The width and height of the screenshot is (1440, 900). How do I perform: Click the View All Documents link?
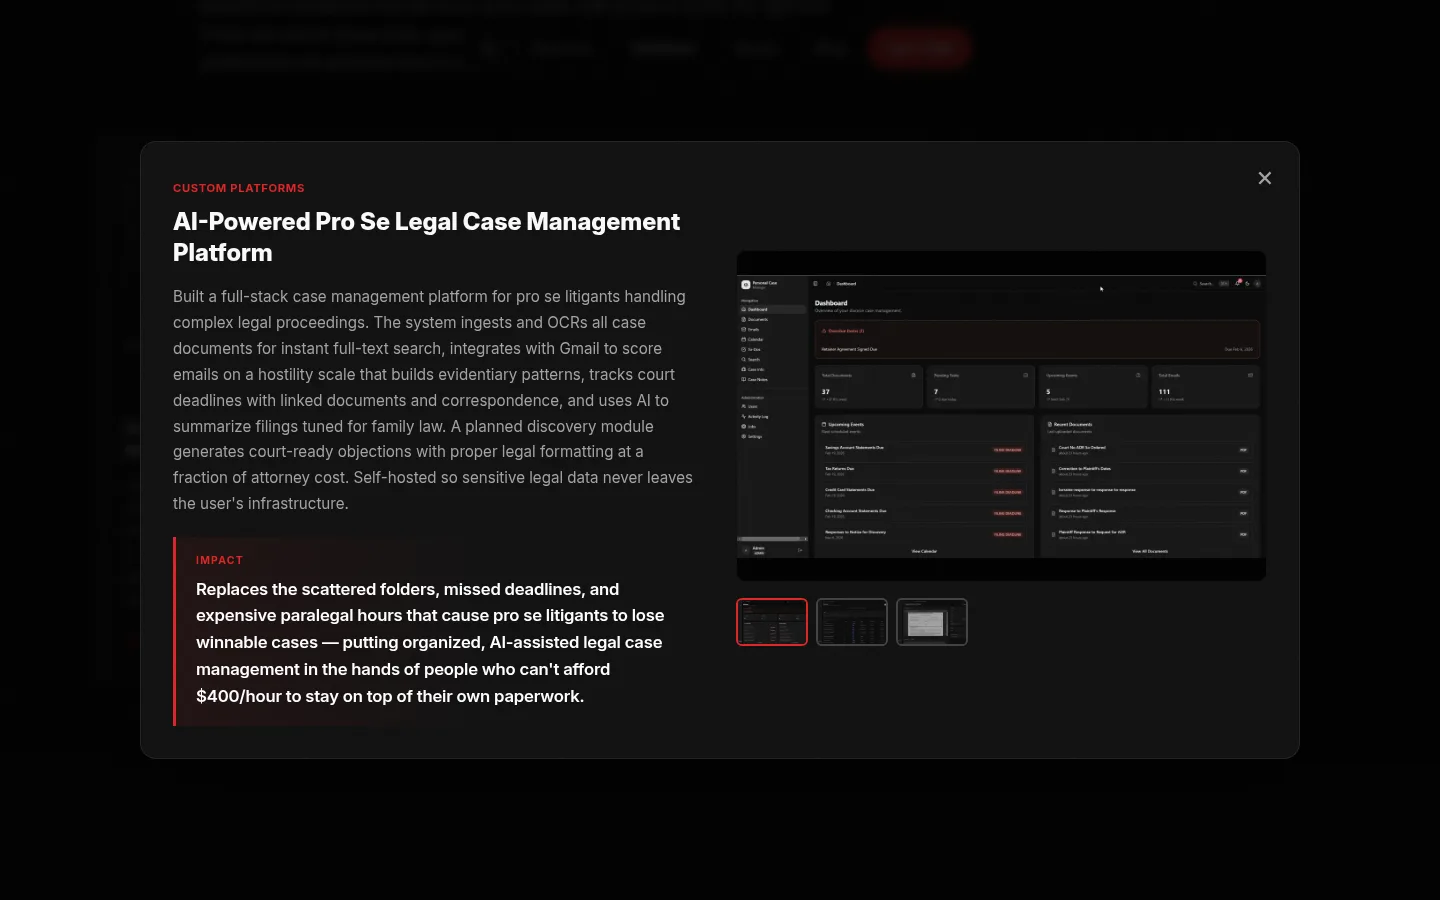1149,551
